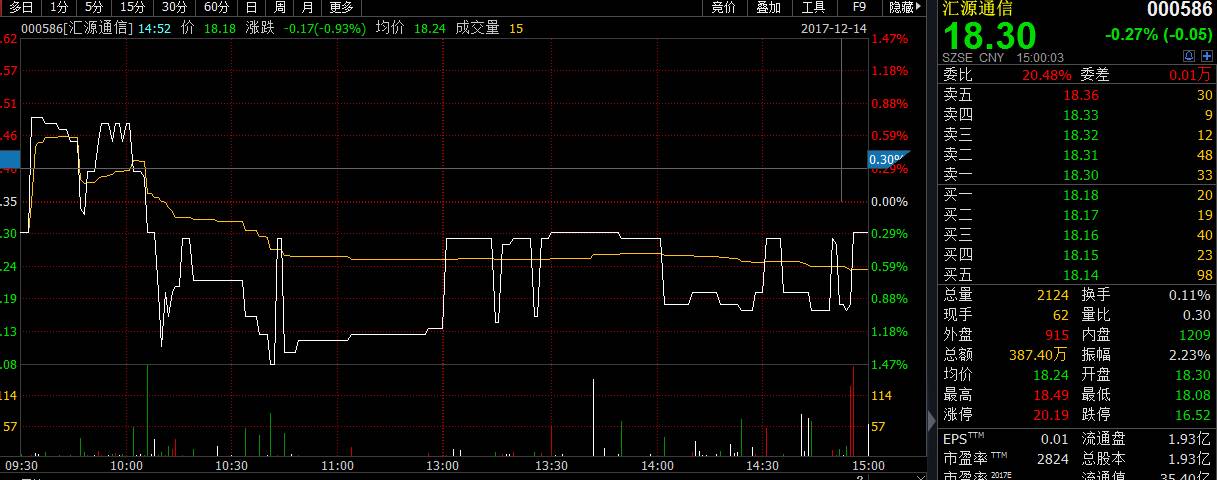Switch to the 周 weekly chart
The image size is (1217, 480).
pyautogui.click(x=280, y=7)
